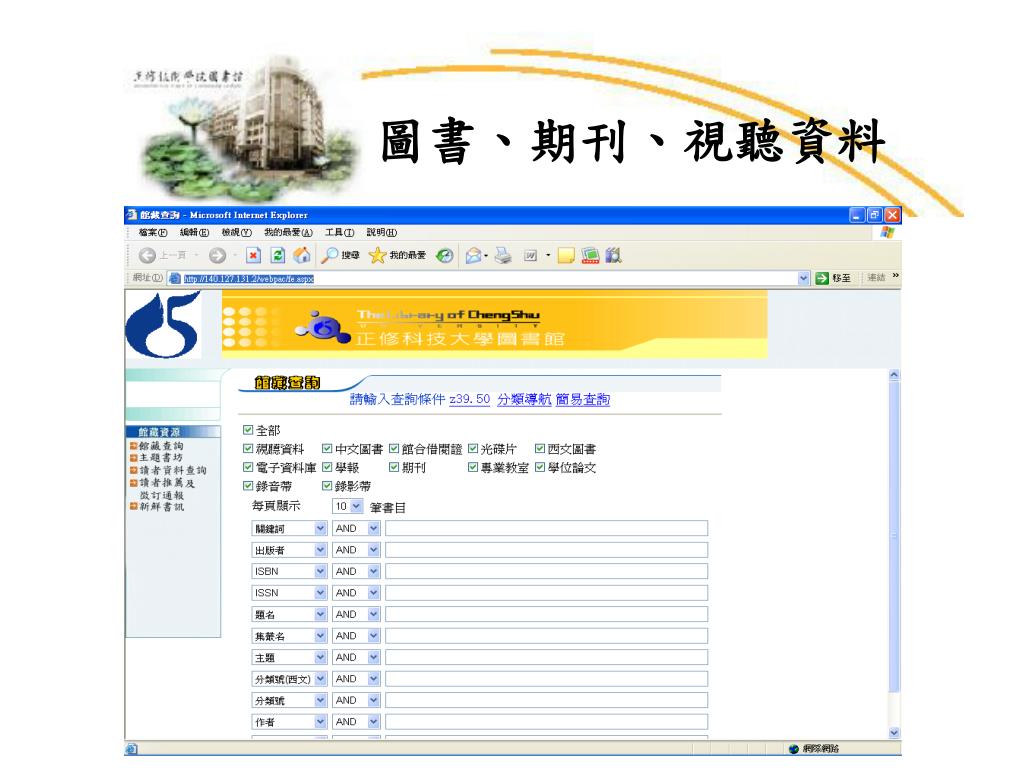
Task: Toggle the 電子資料庫 checkbox
Action: pos(248,467)
